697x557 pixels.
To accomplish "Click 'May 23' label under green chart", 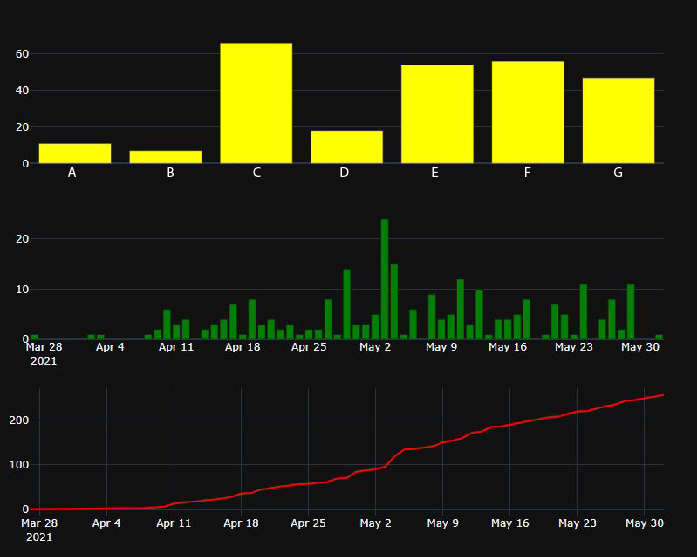I will (x=574, y=347).
